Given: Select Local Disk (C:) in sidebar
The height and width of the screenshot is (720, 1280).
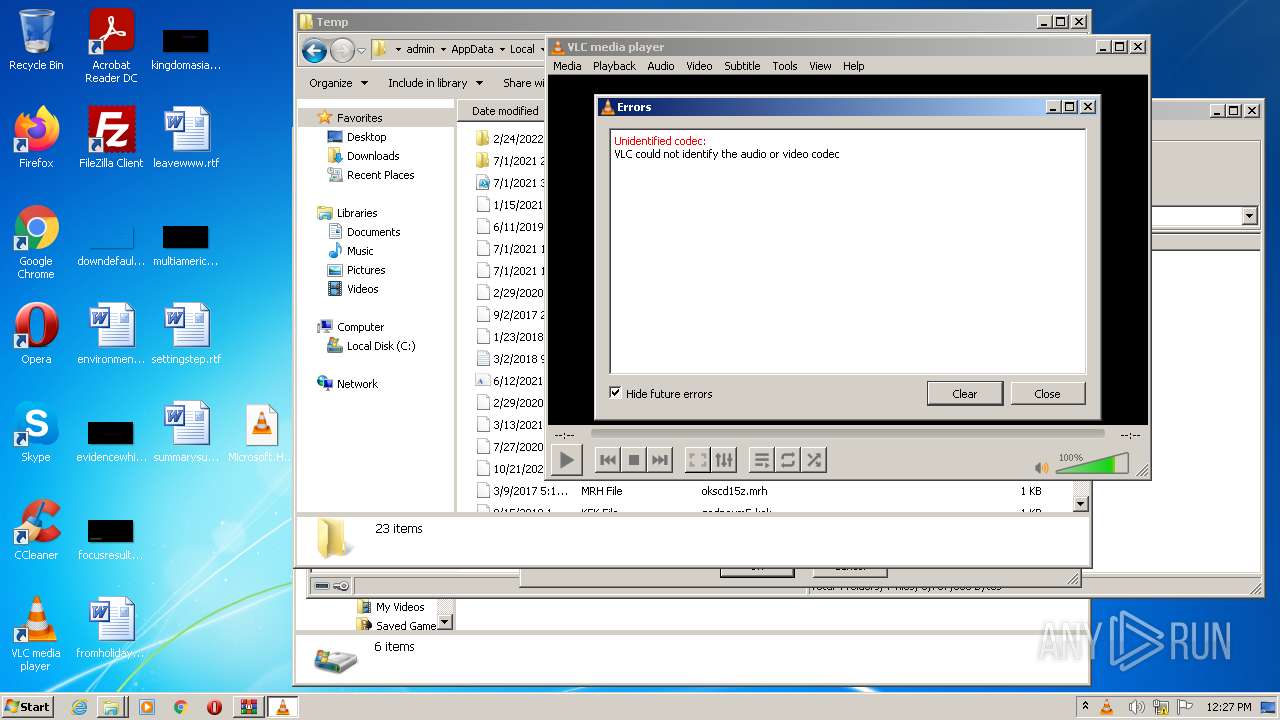Looking at the screenshot, I should tap(380, 346).
